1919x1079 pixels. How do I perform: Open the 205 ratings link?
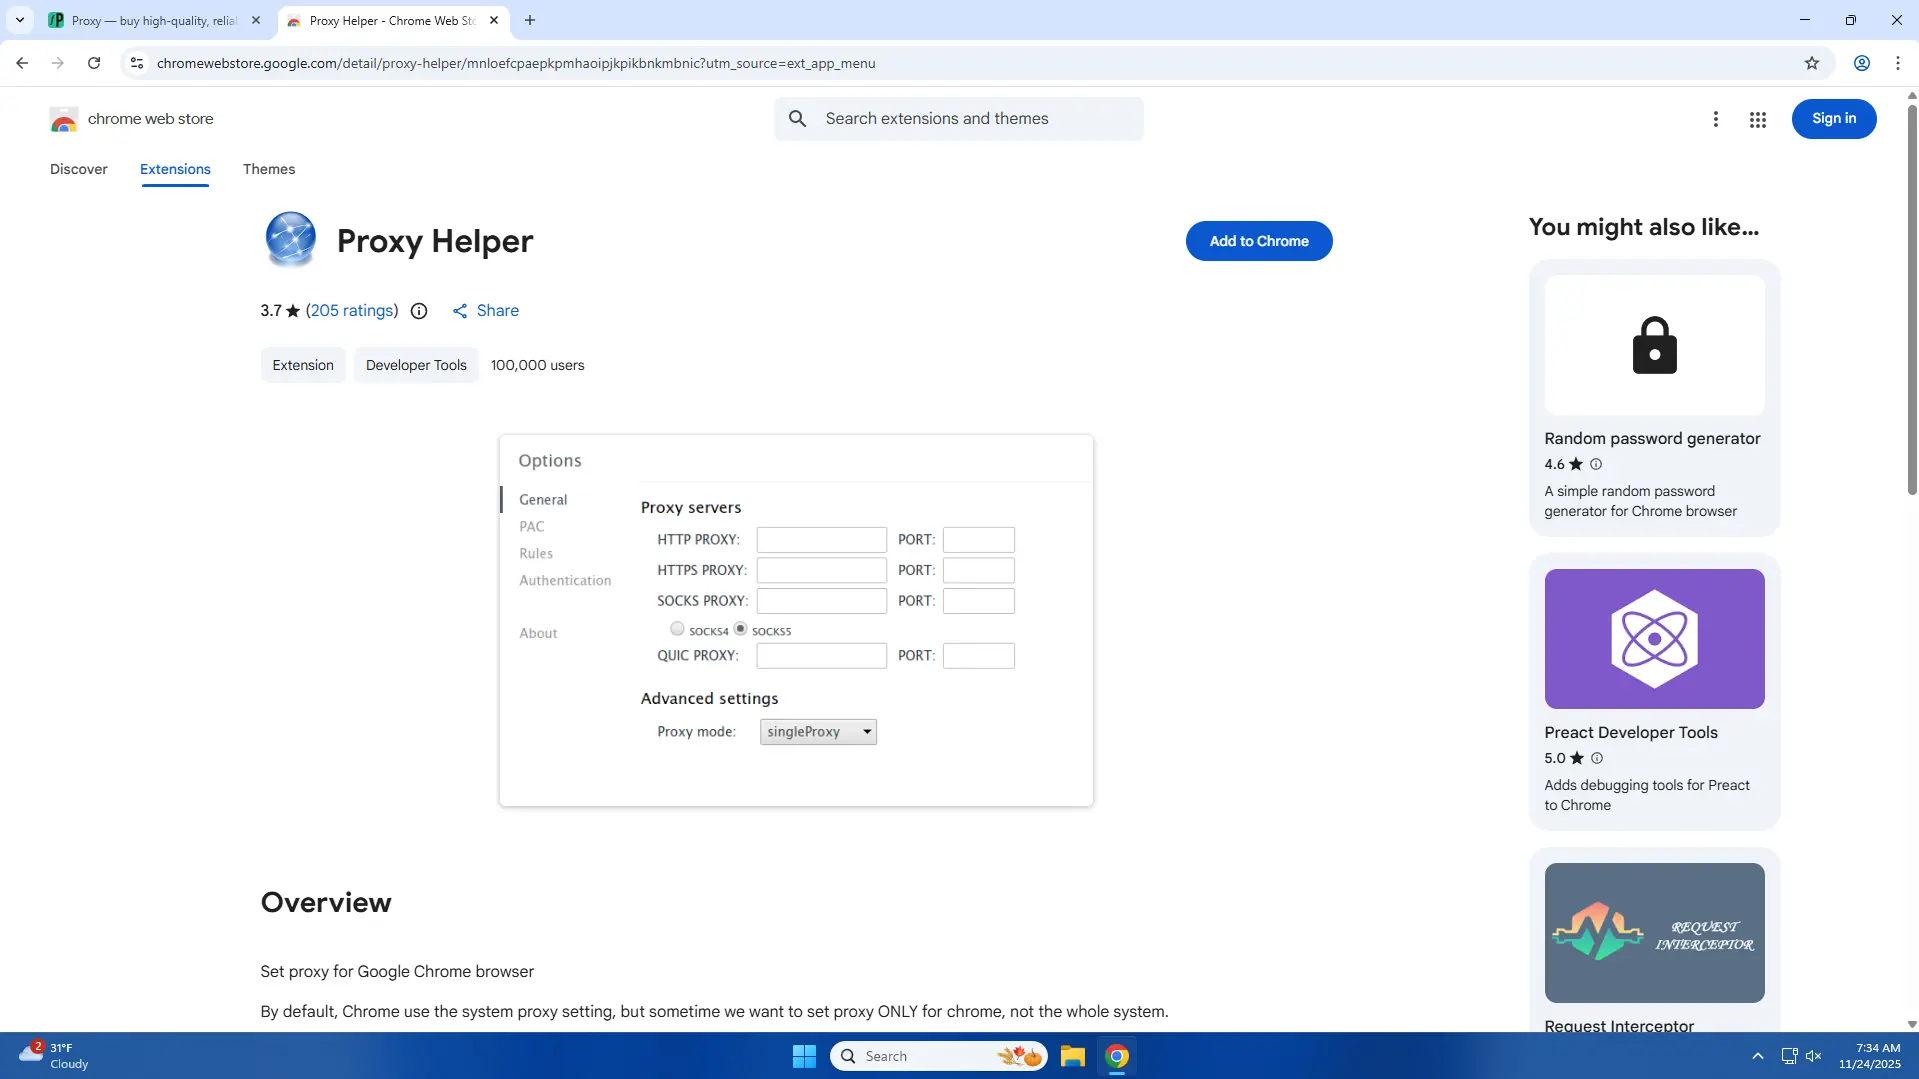coord(352,311)
